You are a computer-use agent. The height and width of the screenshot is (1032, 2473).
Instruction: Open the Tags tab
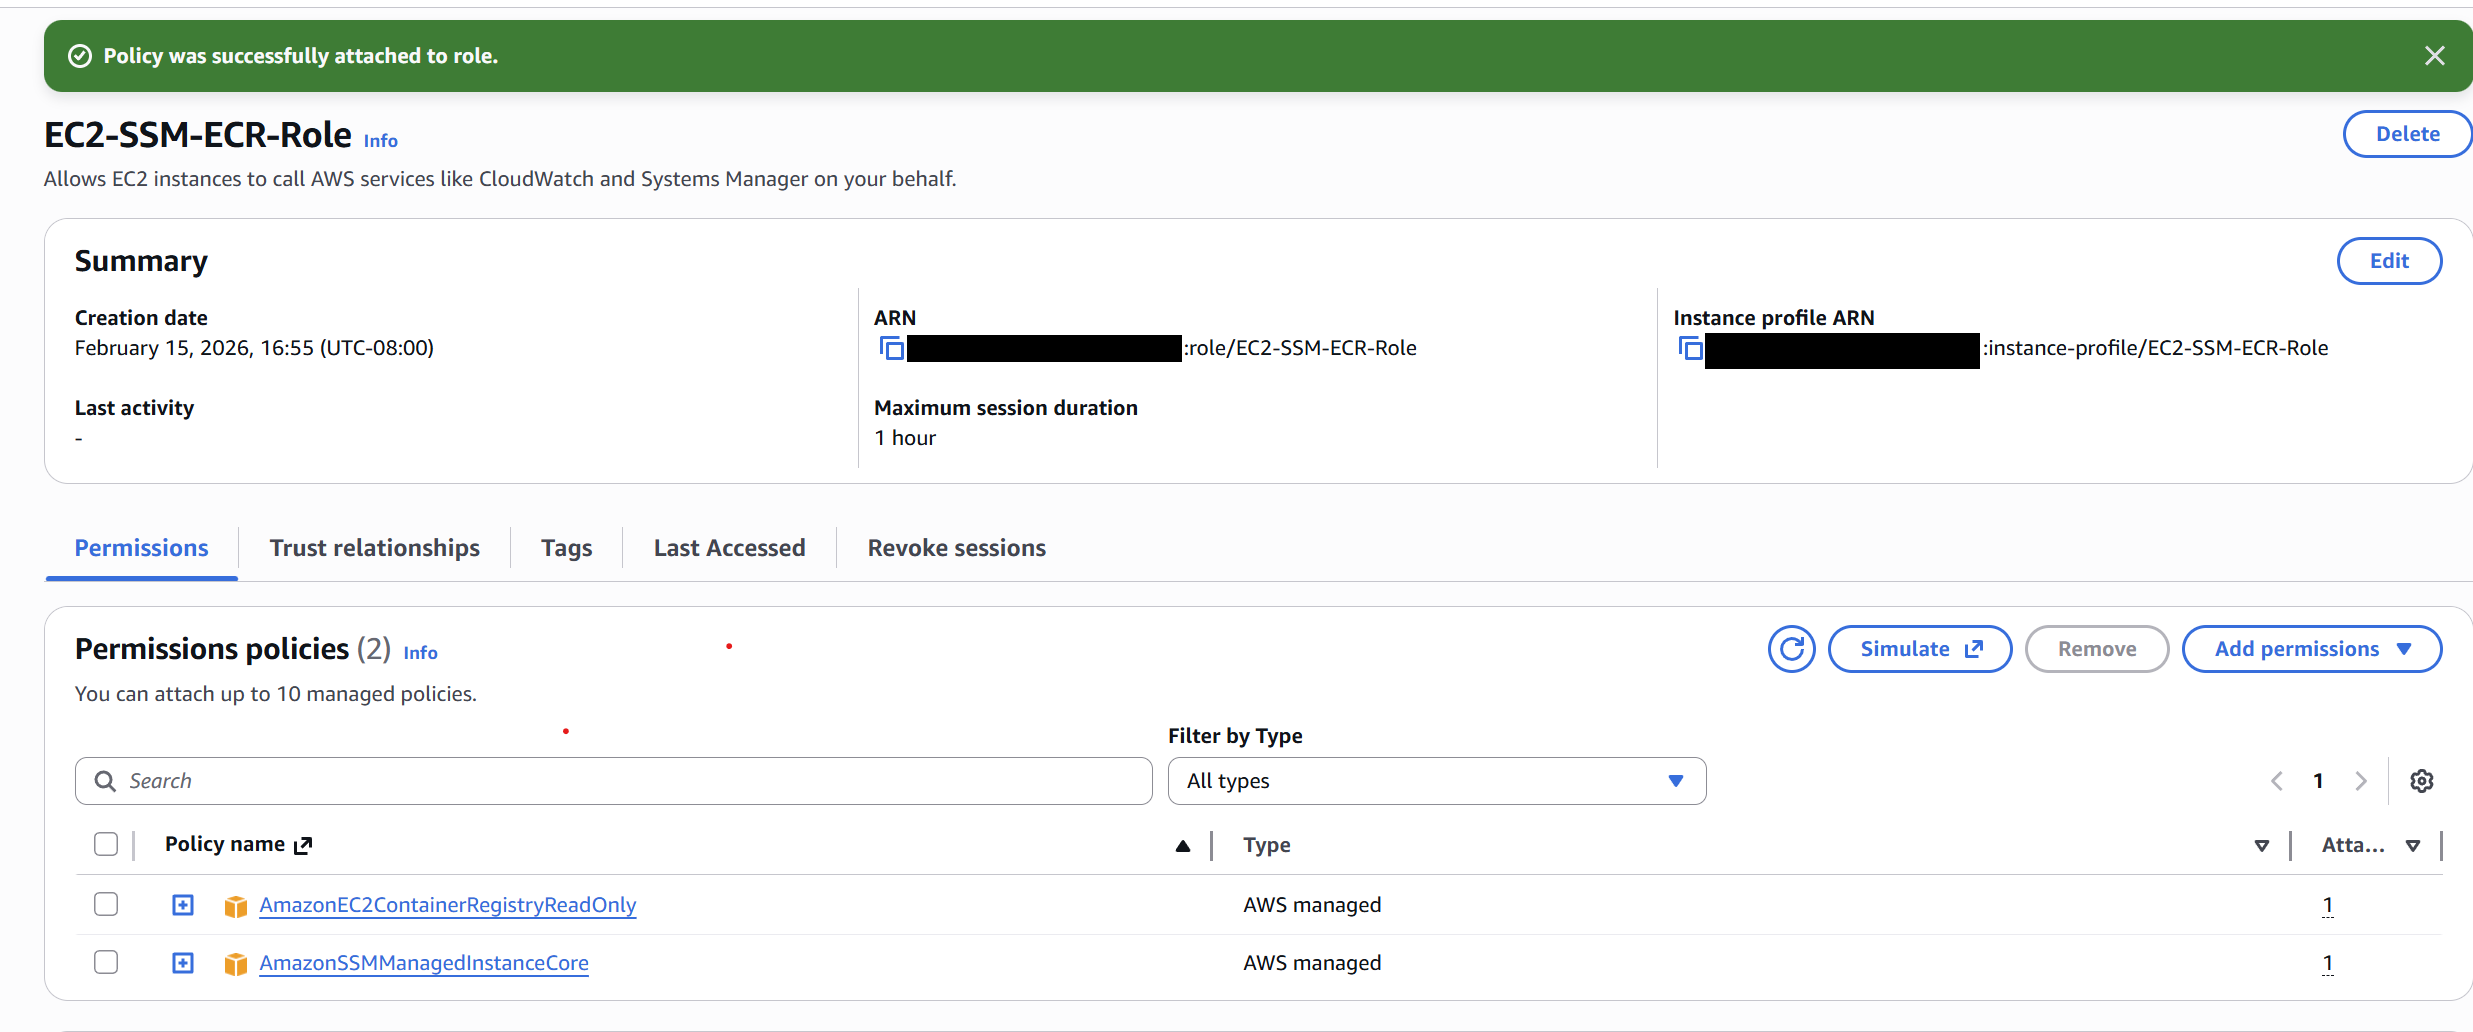[x=567, y=548]
